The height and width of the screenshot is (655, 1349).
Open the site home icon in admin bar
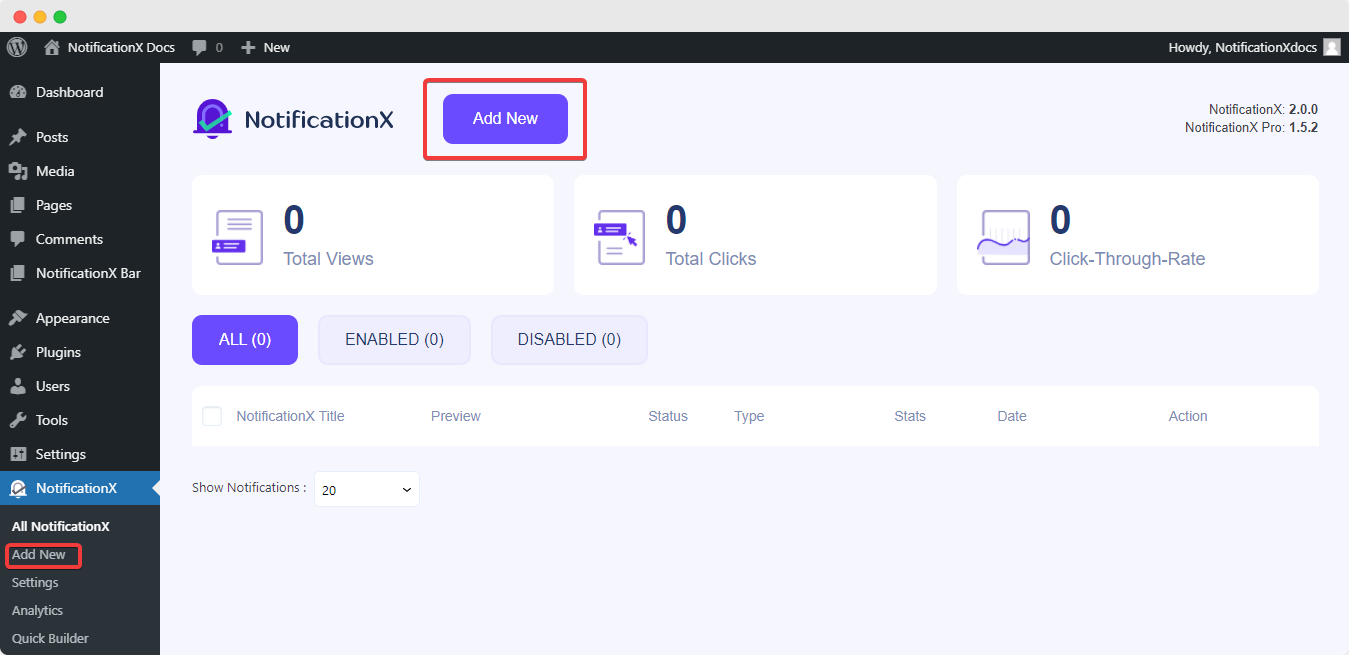[52, 47]
